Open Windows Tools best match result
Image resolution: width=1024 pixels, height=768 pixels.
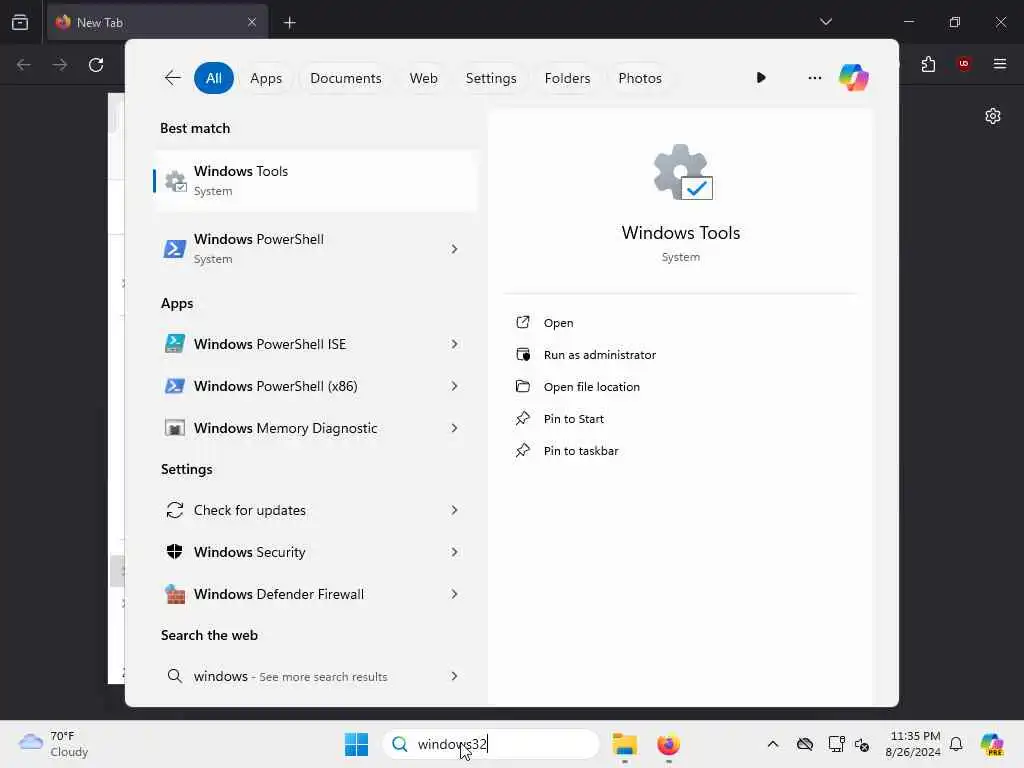pyautogui.click(x=315, y=181)
